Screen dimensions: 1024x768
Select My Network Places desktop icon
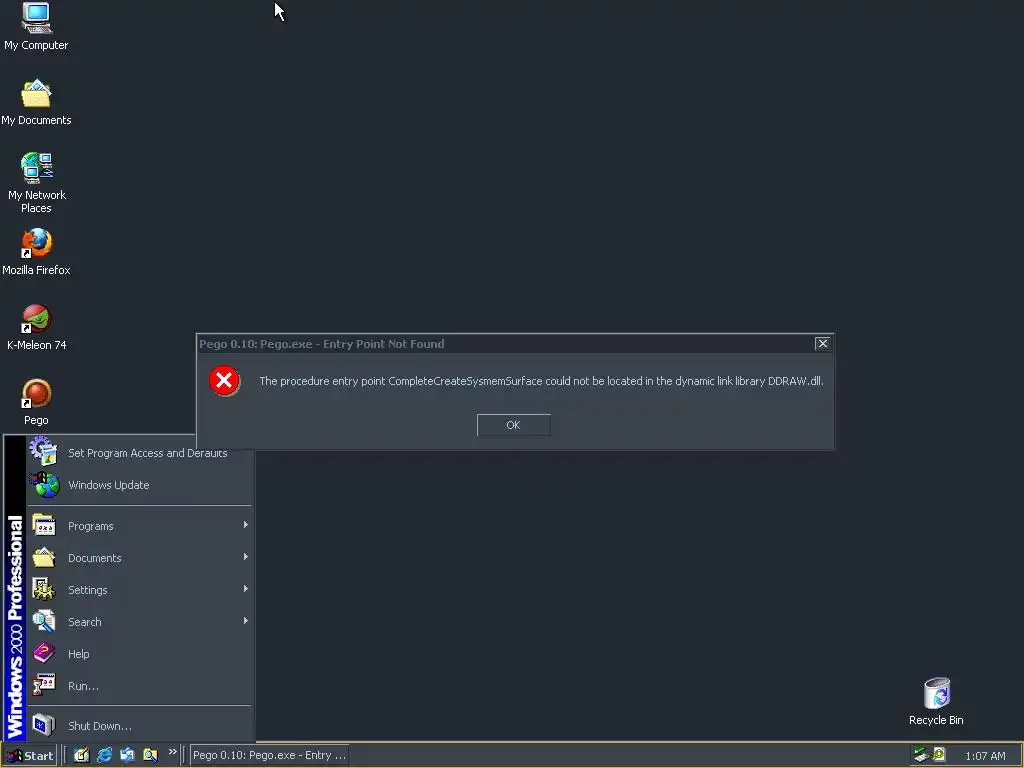pos(36,183)
